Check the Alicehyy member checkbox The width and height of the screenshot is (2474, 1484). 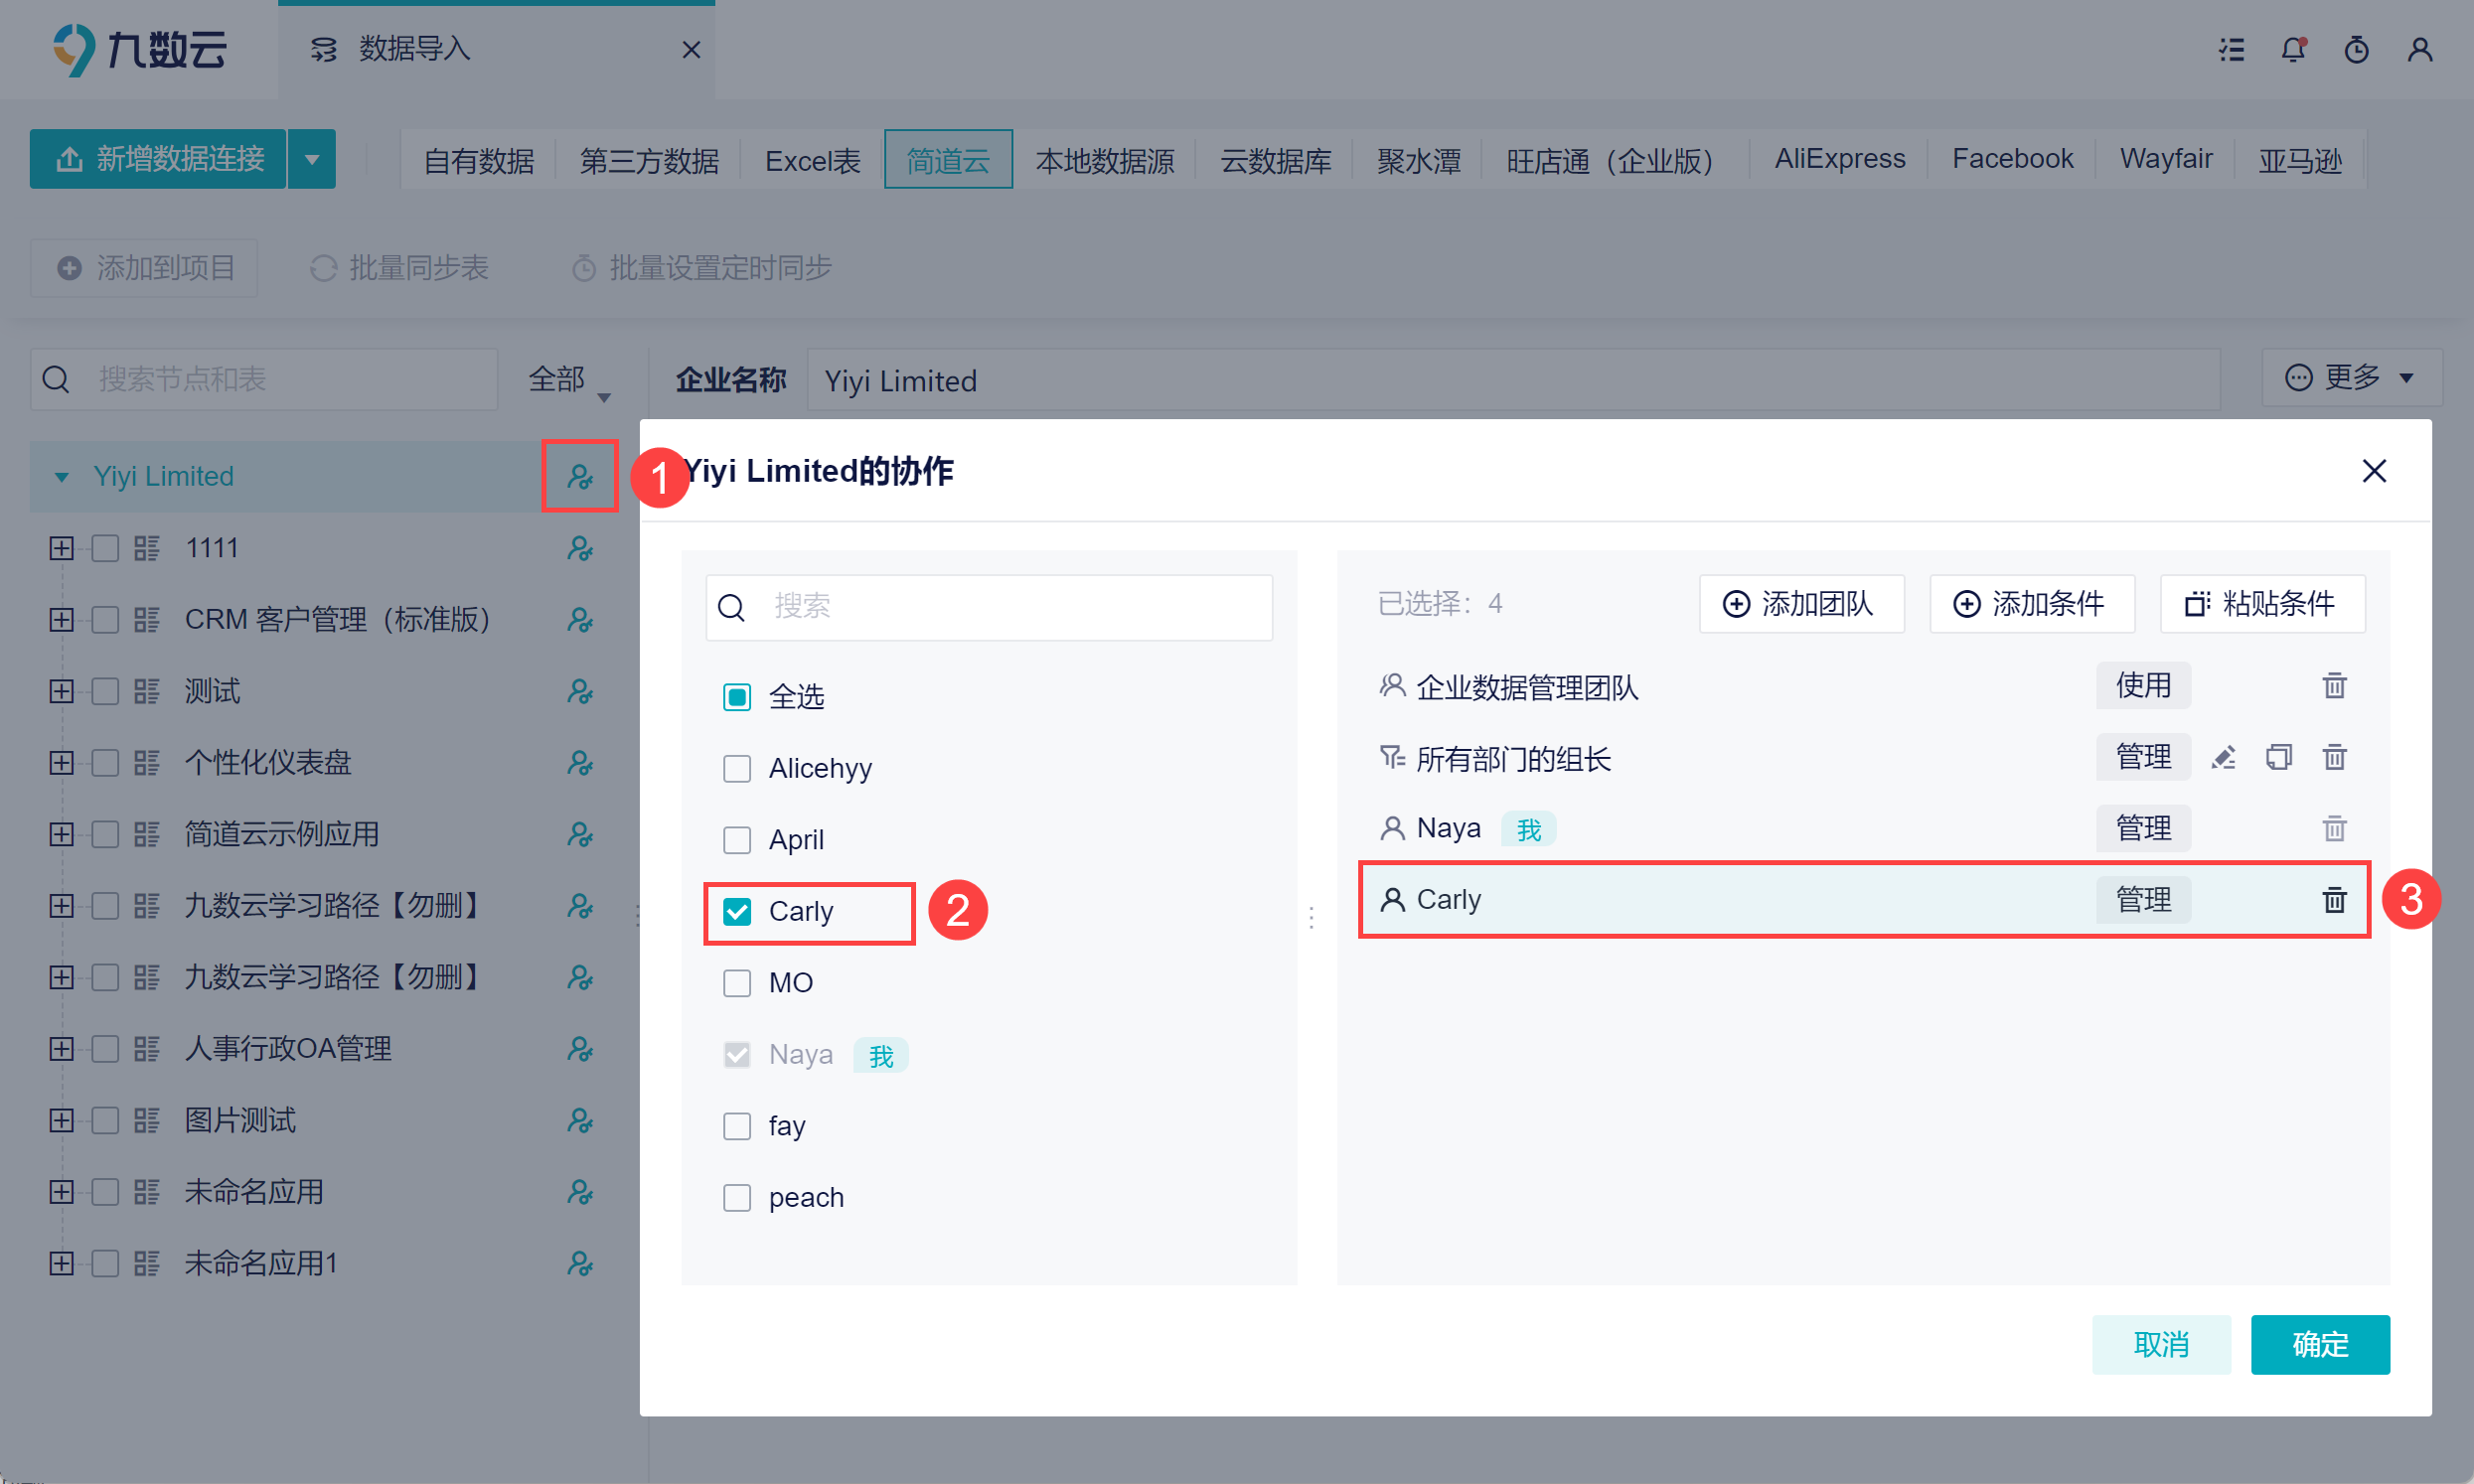pyautogui.click(x=737, y=768)
